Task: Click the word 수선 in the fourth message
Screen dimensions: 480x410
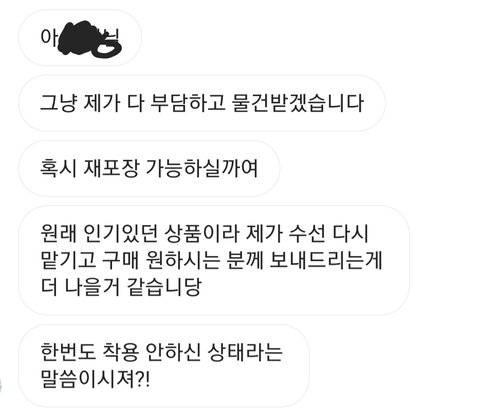Action: pyautogui.click(x=307, y=234)
